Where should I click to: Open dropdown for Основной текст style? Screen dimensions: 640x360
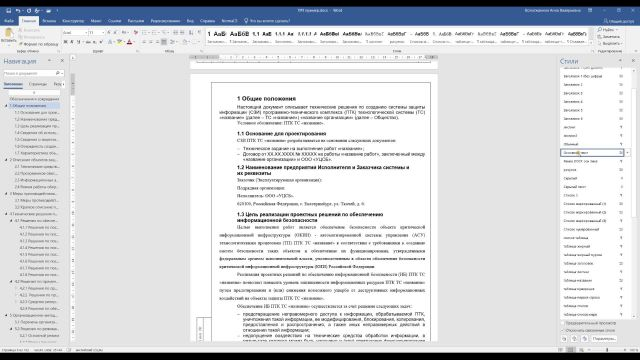click(627, 153)
